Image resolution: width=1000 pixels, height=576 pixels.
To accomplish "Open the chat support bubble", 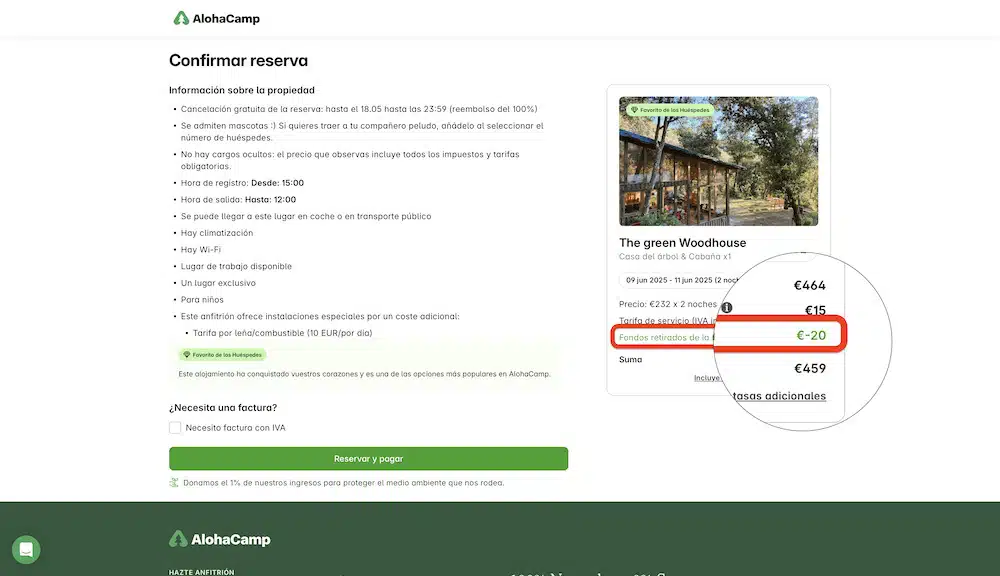I will tap(25, 549).
